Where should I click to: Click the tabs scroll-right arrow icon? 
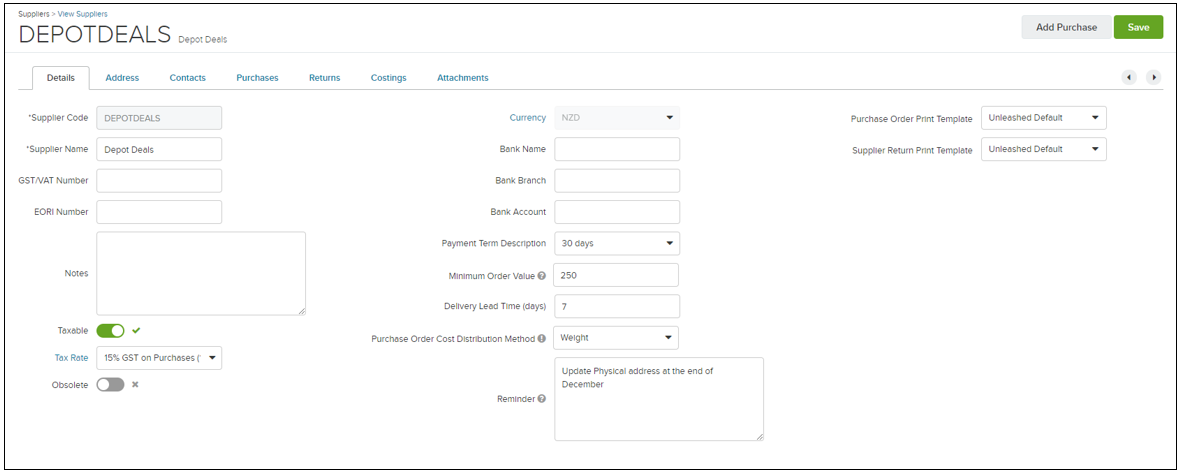tap(1153, 77)
